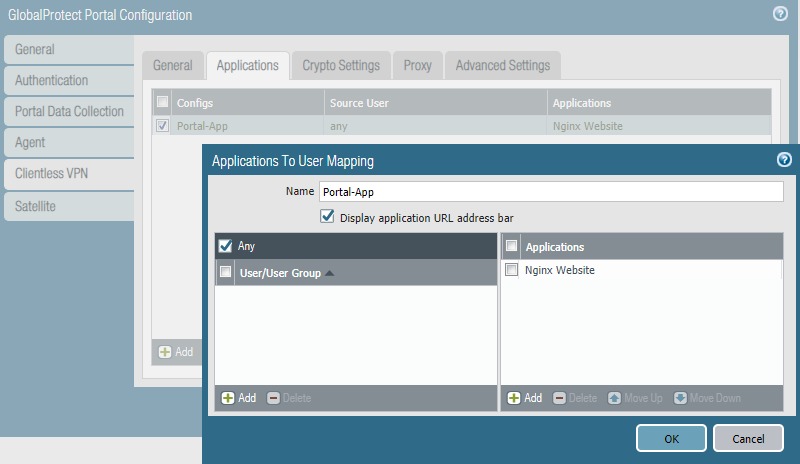
Task: Uncheck the Any user checkbox
Action: coord(225,245)
